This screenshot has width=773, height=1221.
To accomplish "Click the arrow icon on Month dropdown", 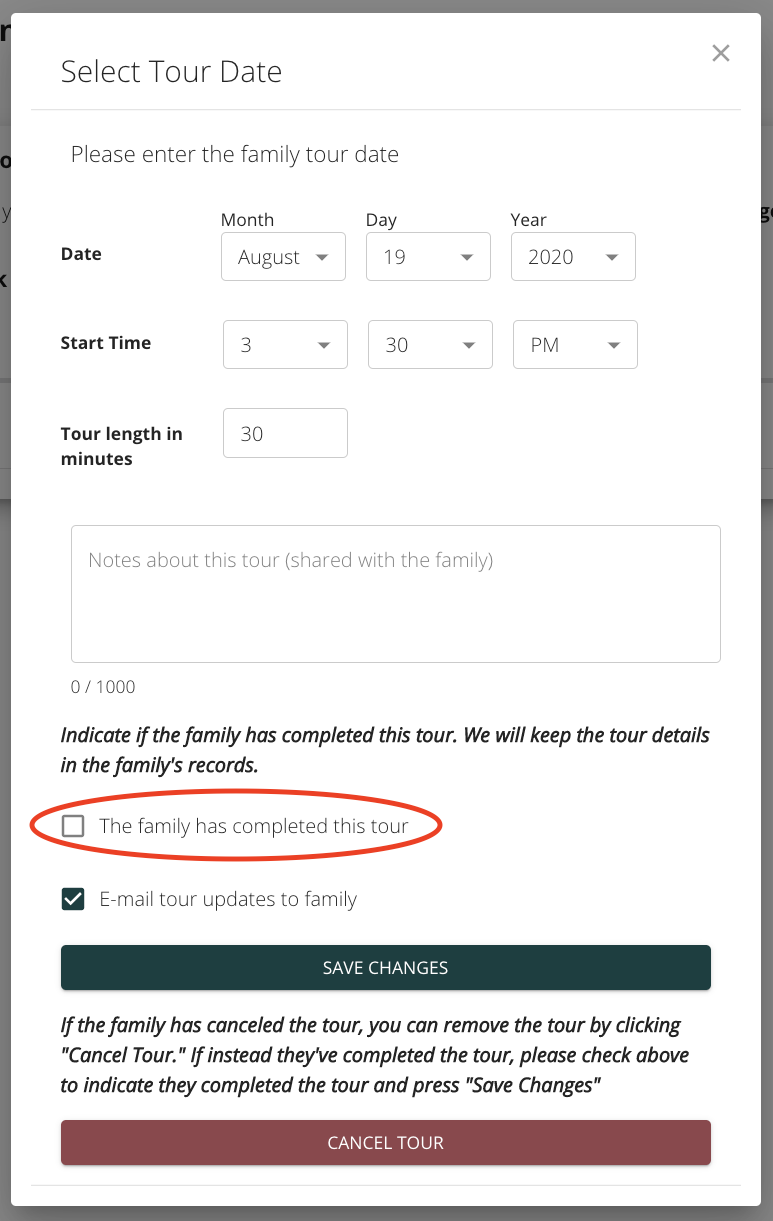I will [x=322, y=258].
